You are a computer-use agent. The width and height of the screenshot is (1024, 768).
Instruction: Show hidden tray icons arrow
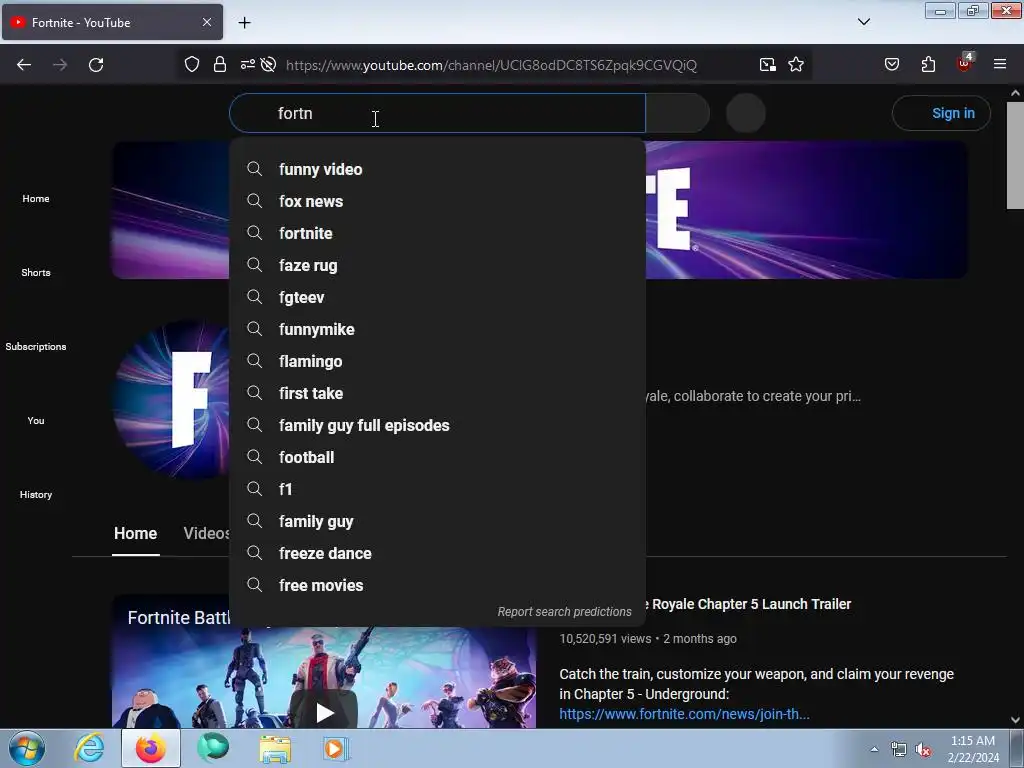(874, 750)
